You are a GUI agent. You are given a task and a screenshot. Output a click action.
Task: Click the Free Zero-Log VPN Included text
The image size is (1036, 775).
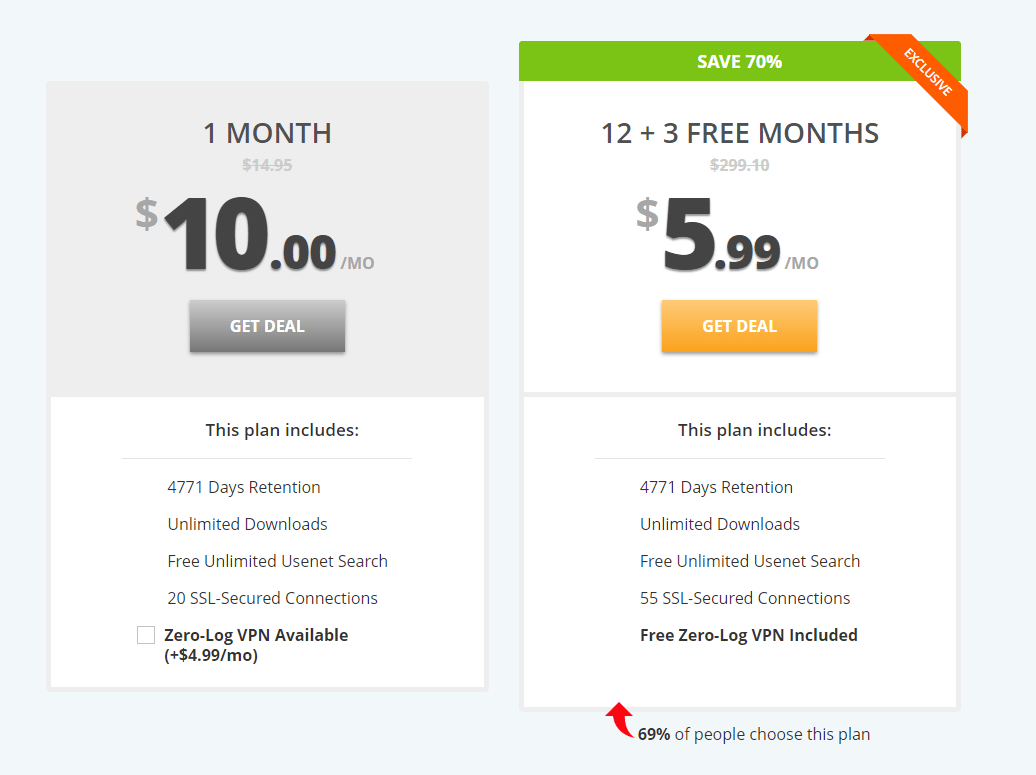click(749, 635)
